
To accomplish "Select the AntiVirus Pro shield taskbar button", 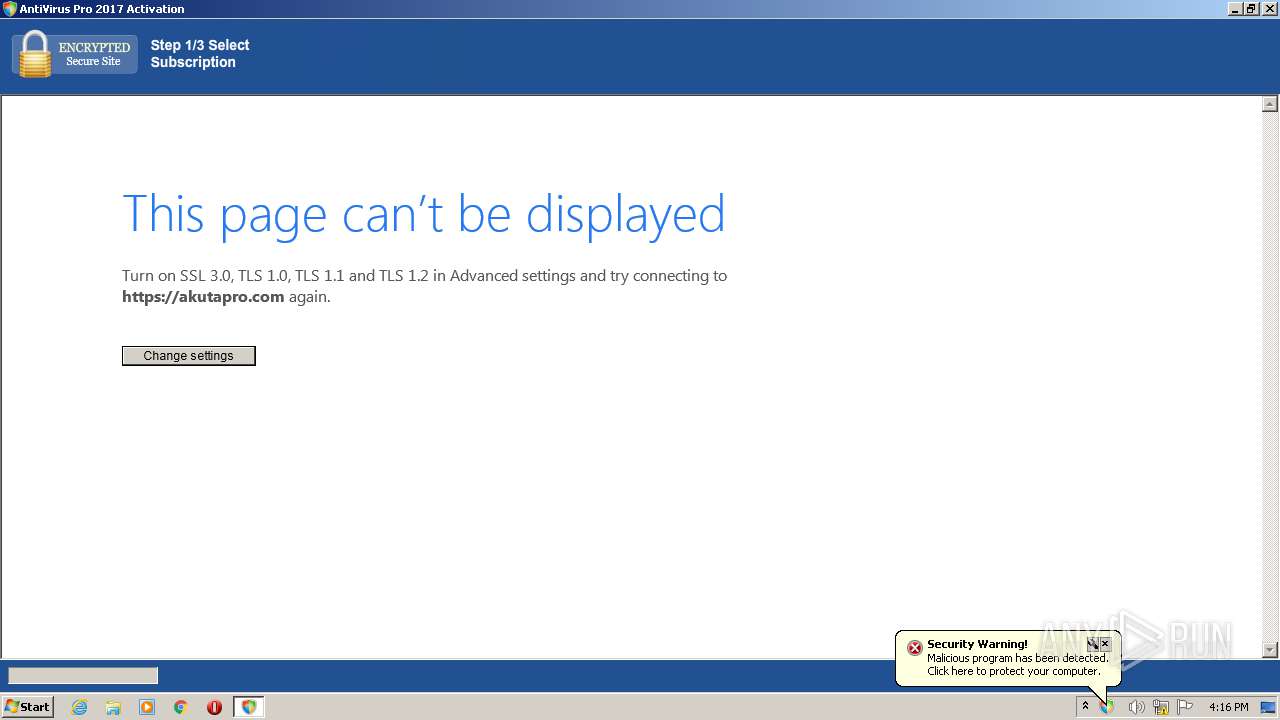I will (x=249, y=707).
